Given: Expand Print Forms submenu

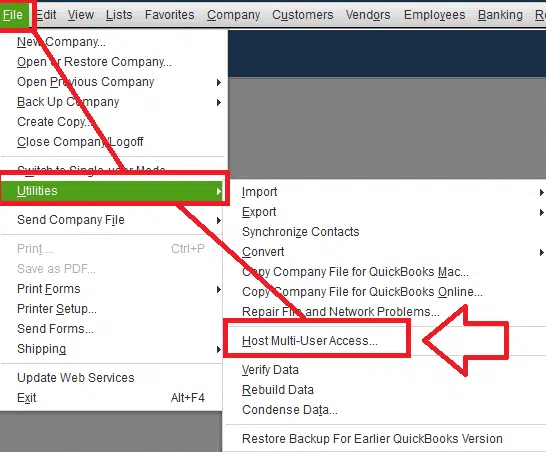Looking at the screenshot, I should pos(111,289).
